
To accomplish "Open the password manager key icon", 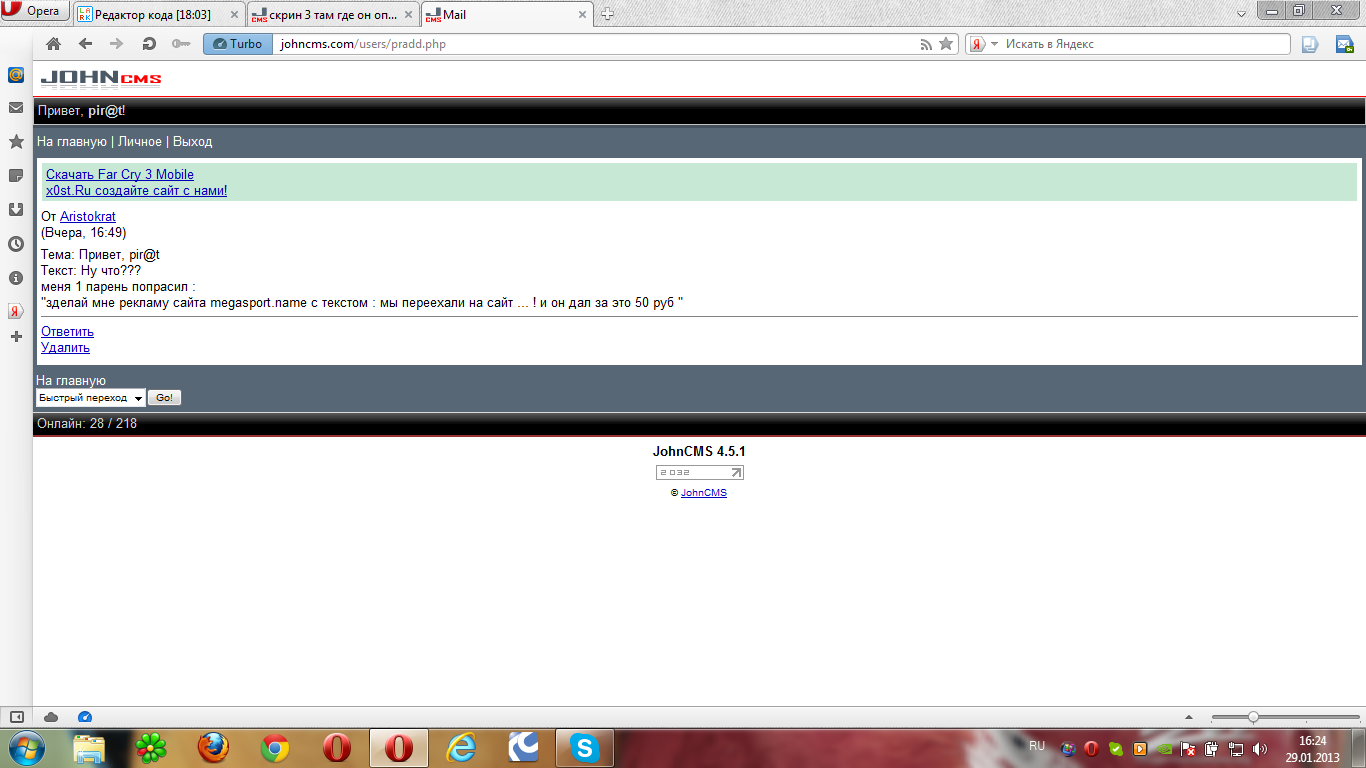I will point(181,44).
